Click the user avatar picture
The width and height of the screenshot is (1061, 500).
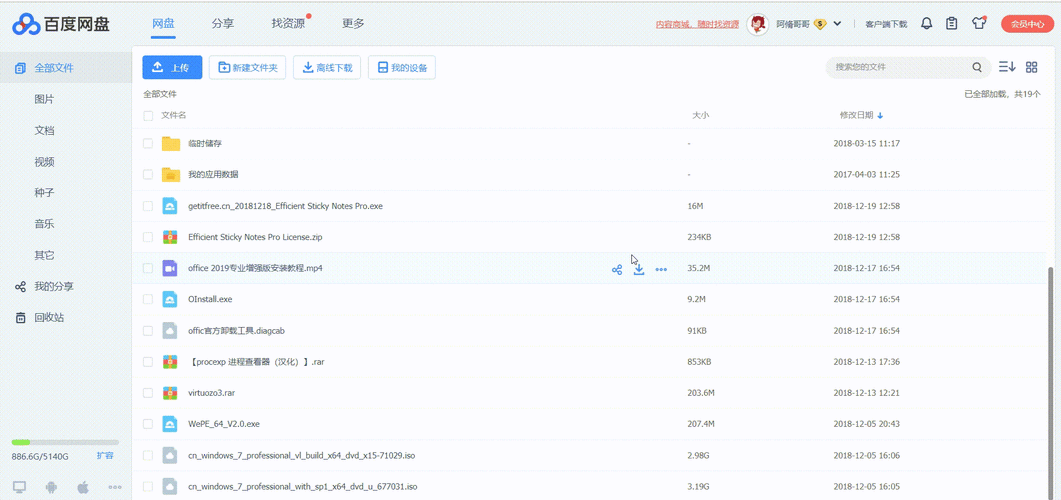pos(757,24)
